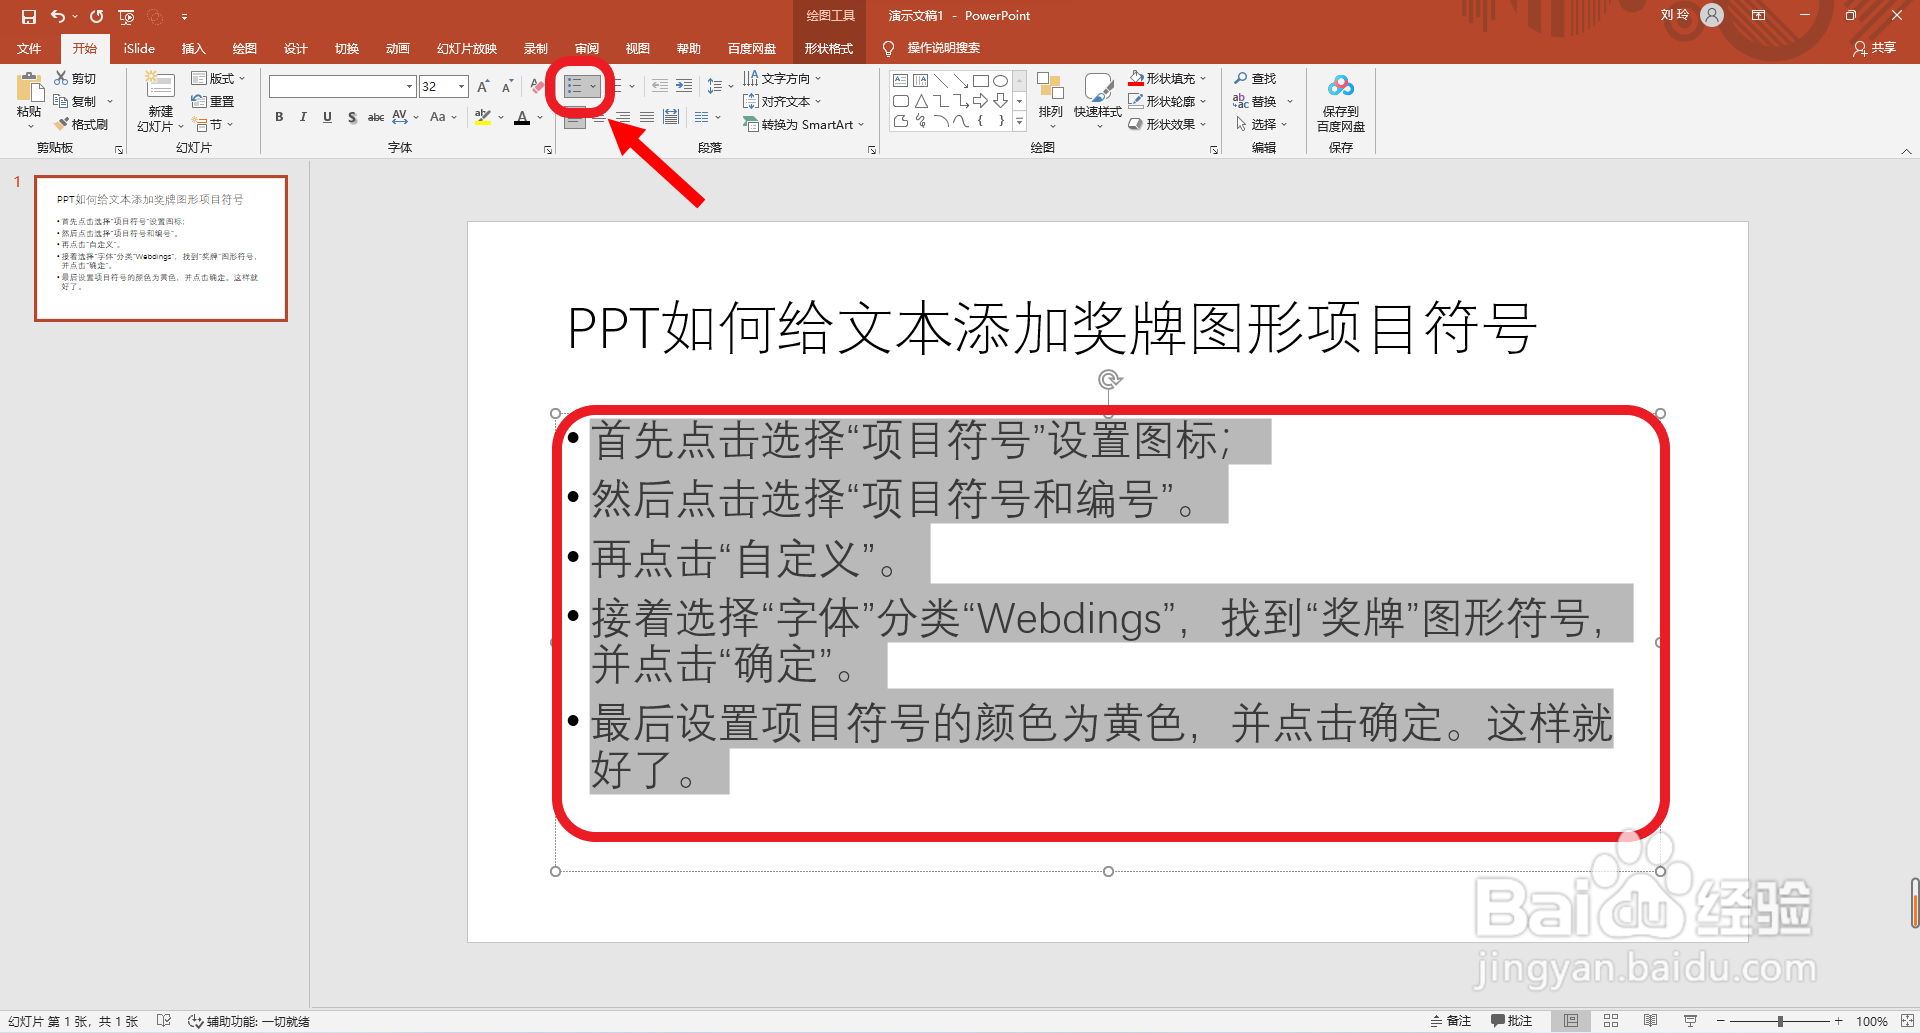Toggle Underline formatting
The width and height of the screenshot is (1920, 1033).
pos(327,117)
